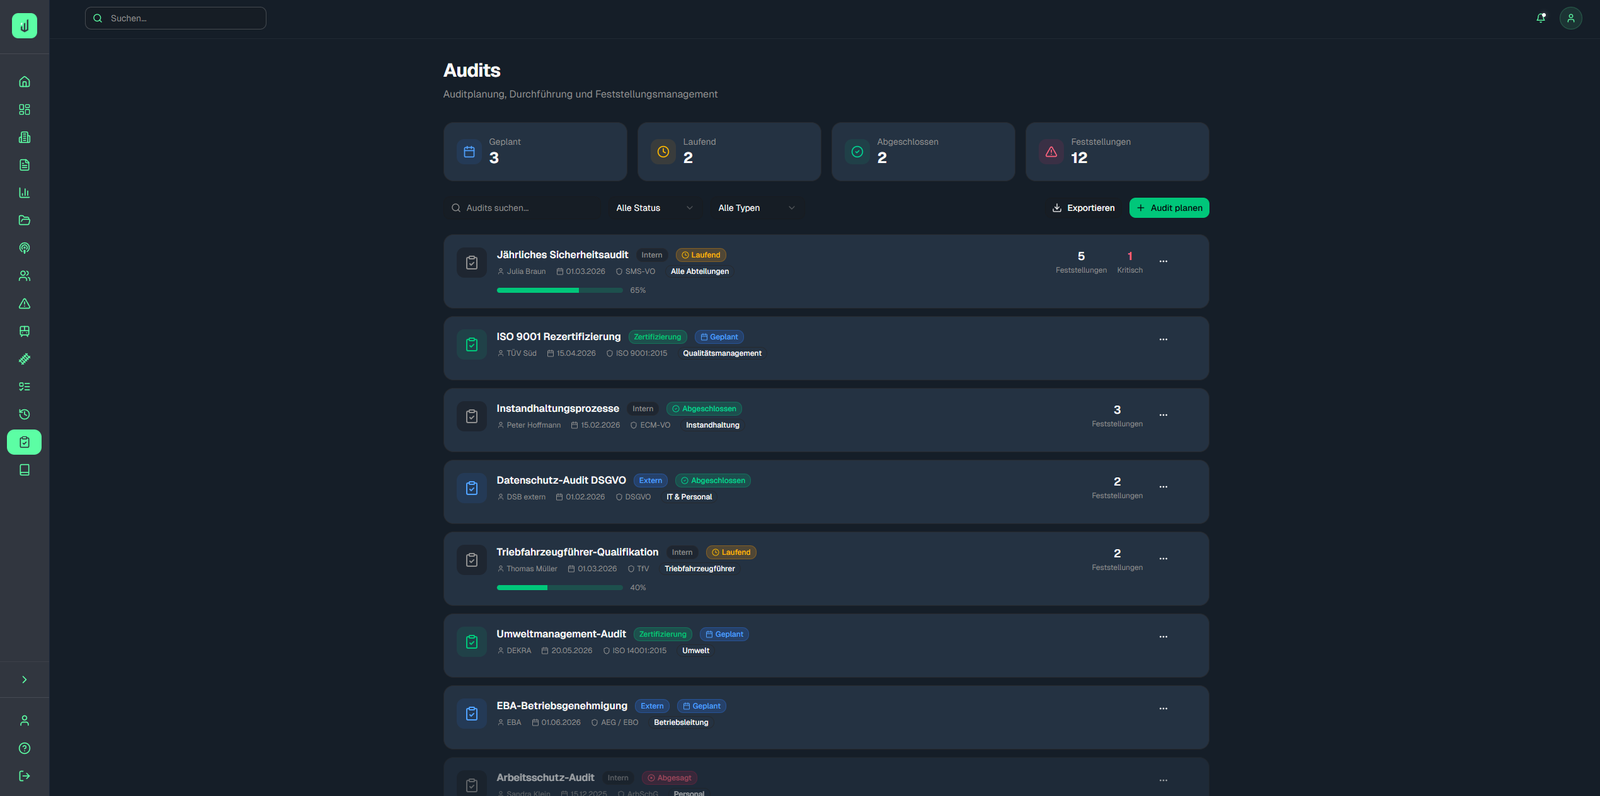Open the help question mark icon
Screen dimensions: 1600x796
coord(24,748)
